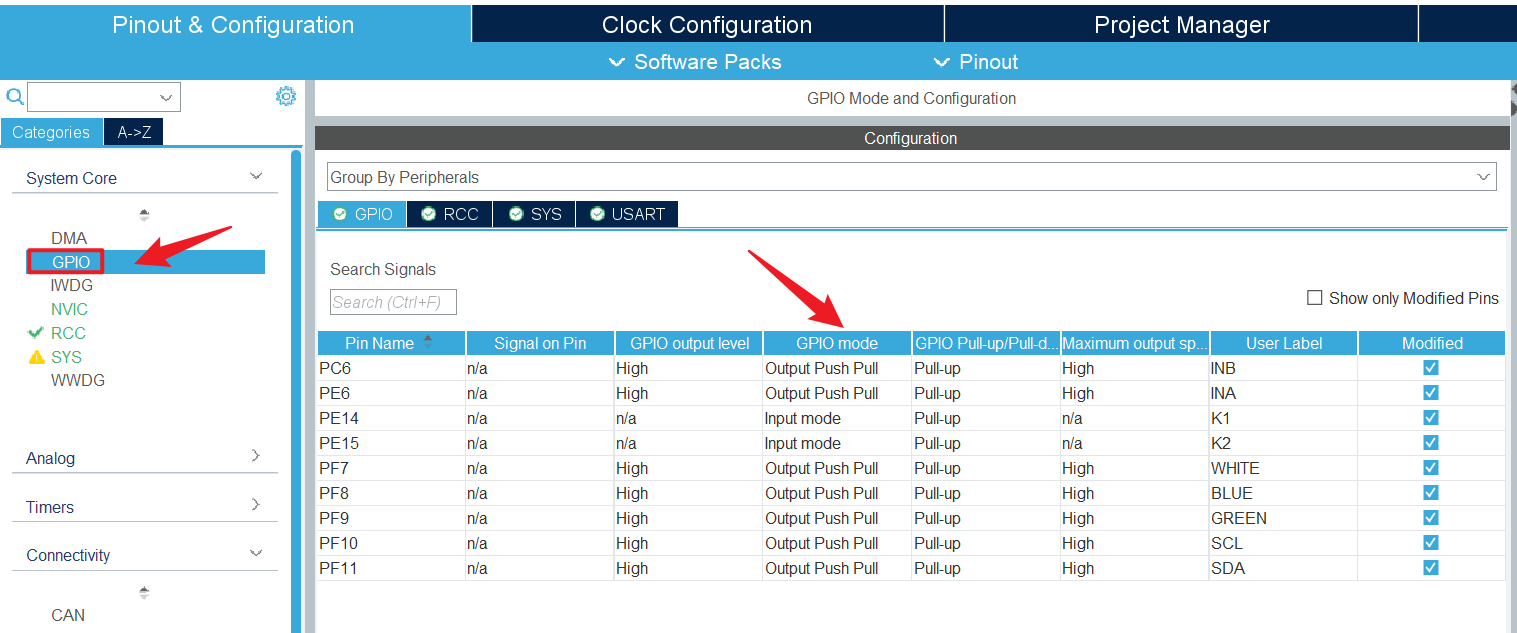The image size is (1517, 633).
Task: Select the PE14 pin name cell
Action: click(391, 418)
